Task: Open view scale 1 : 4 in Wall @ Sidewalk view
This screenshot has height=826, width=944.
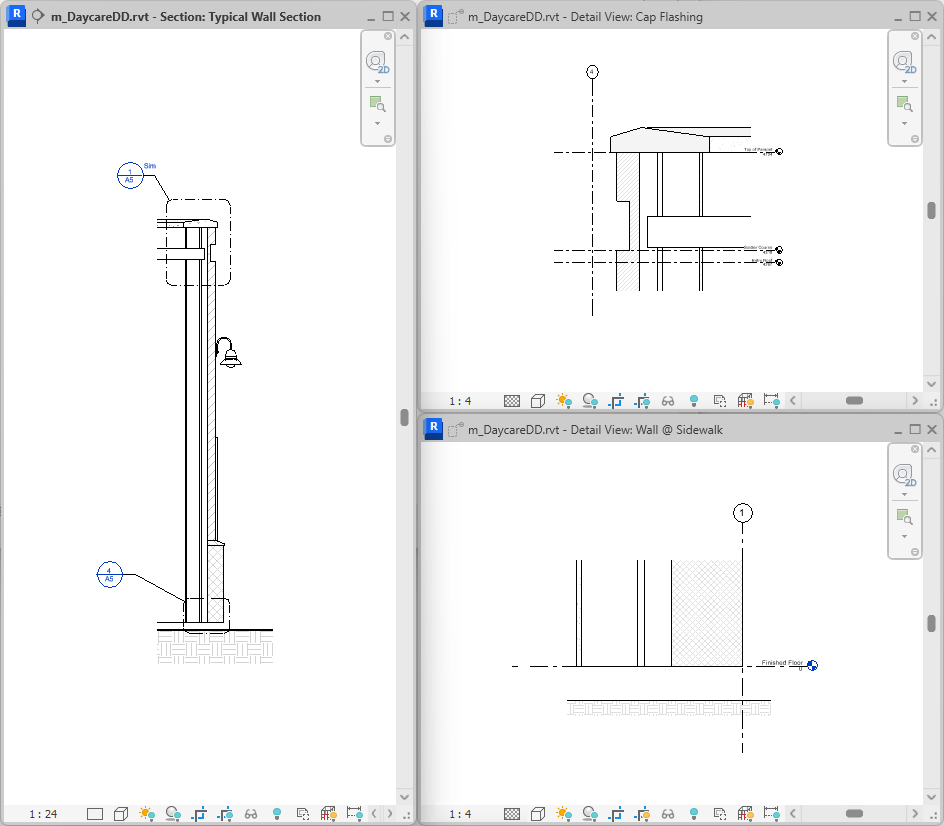Action: (460, 814)
